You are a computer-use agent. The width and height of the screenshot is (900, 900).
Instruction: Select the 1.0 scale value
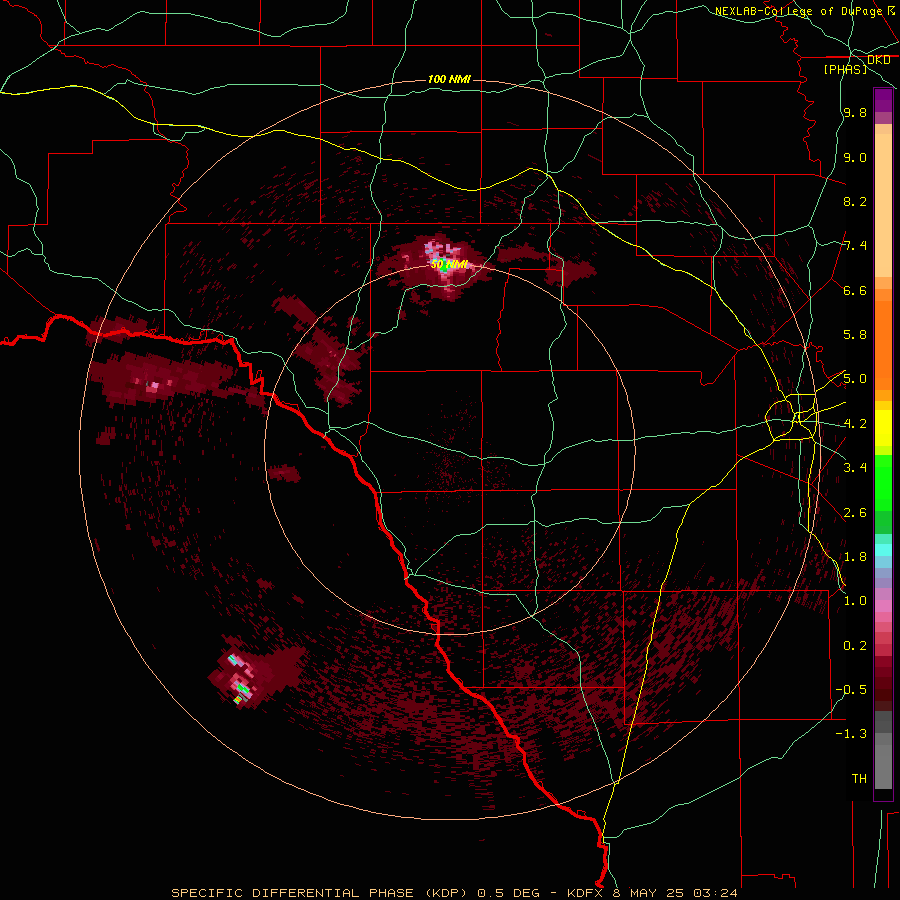tap(855, 601)
